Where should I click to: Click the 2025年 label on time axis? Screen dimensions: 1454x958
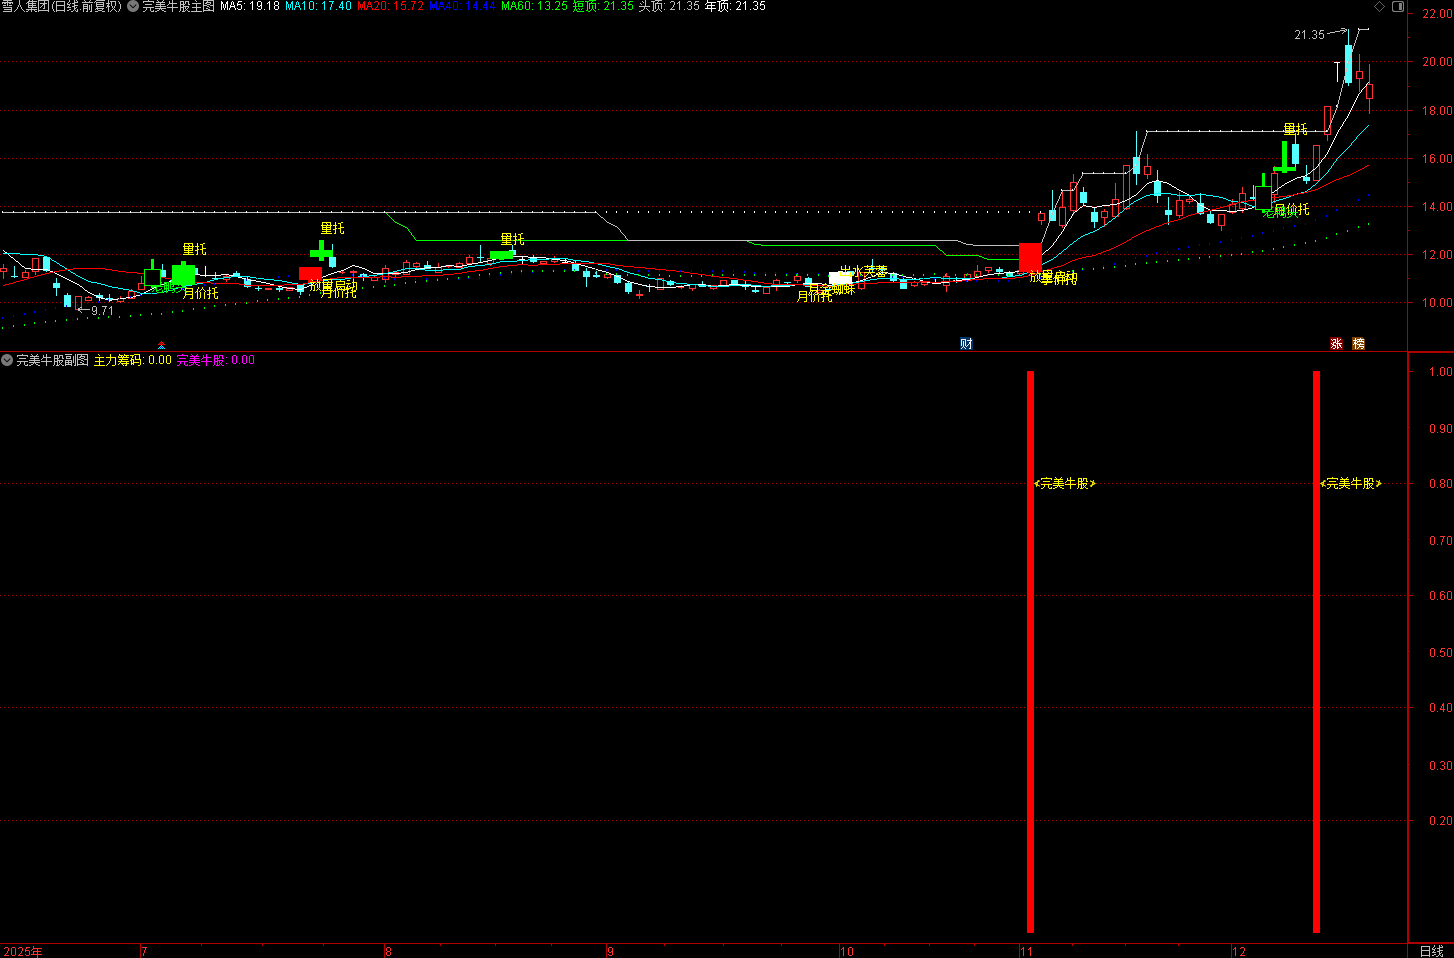click(x=23, y=951)
